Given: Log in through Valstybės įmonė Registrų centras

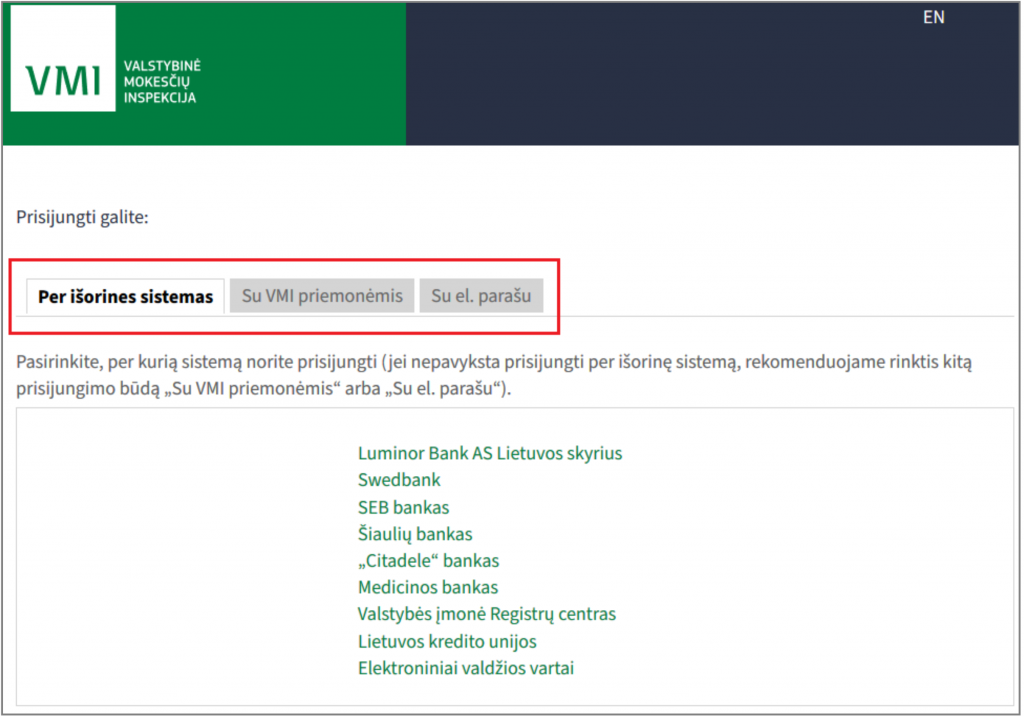Looking at the screenshot, I should pos(487,614).
